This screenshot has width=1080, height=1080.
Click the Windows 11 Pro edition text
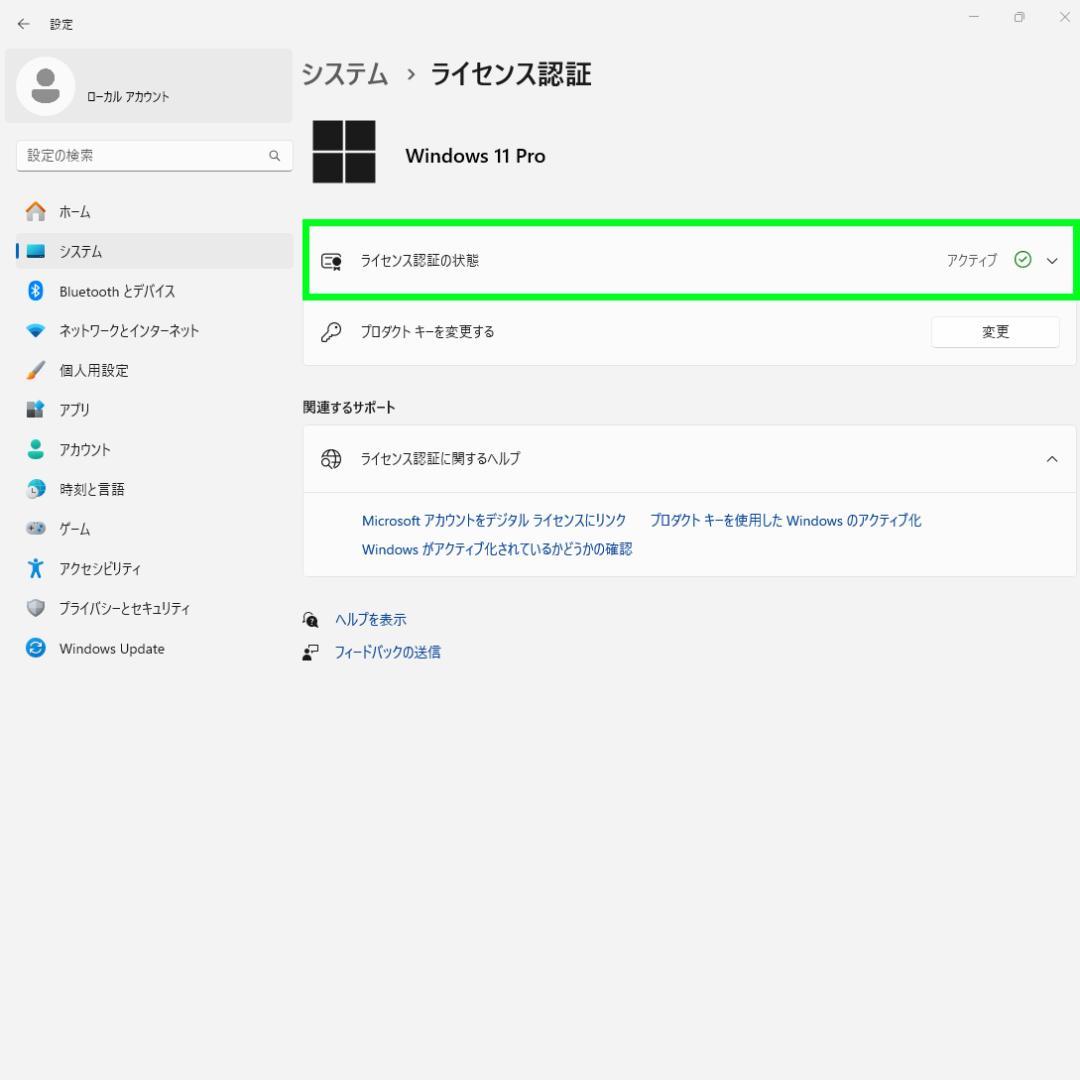(475, 156)
